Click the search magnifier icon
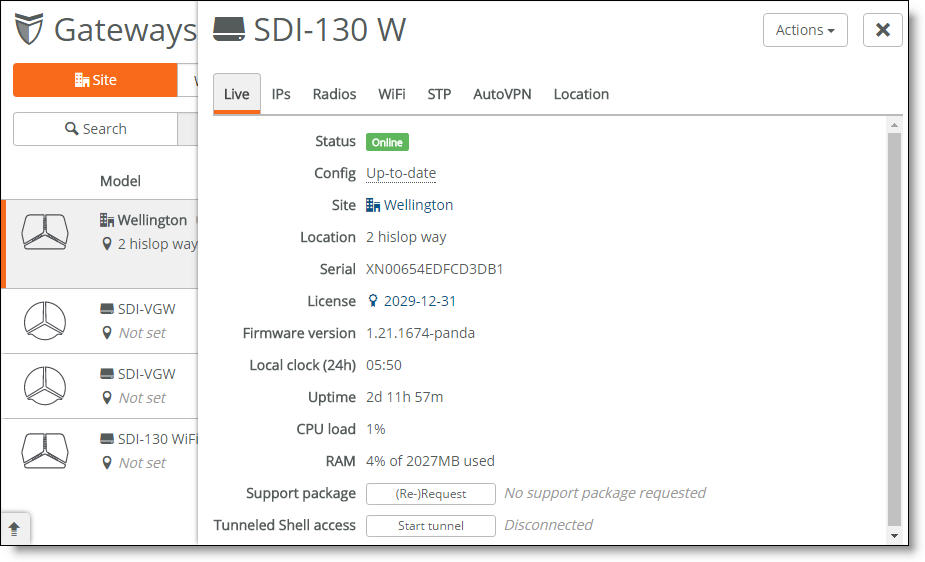This screenshot has height=562, width=925. click(x=71, y=129)
